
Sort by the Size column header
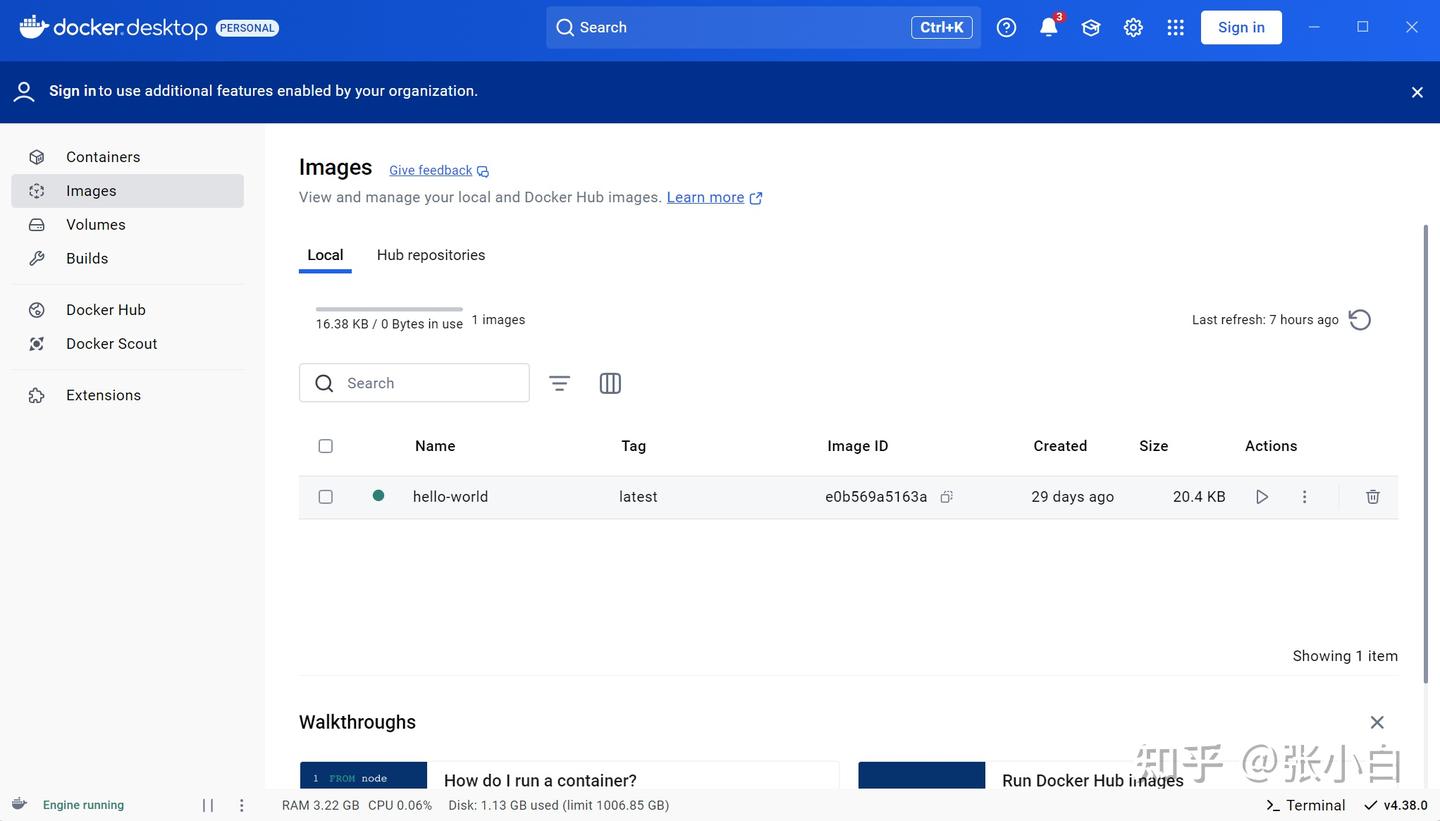coord(1154,446)
